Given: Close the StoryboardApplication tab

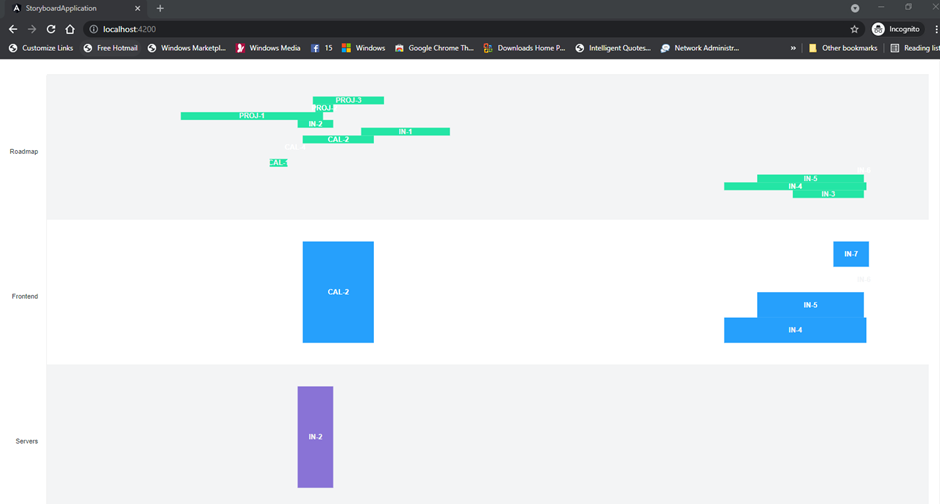Looking at the screenshot, I should (137, 8).
